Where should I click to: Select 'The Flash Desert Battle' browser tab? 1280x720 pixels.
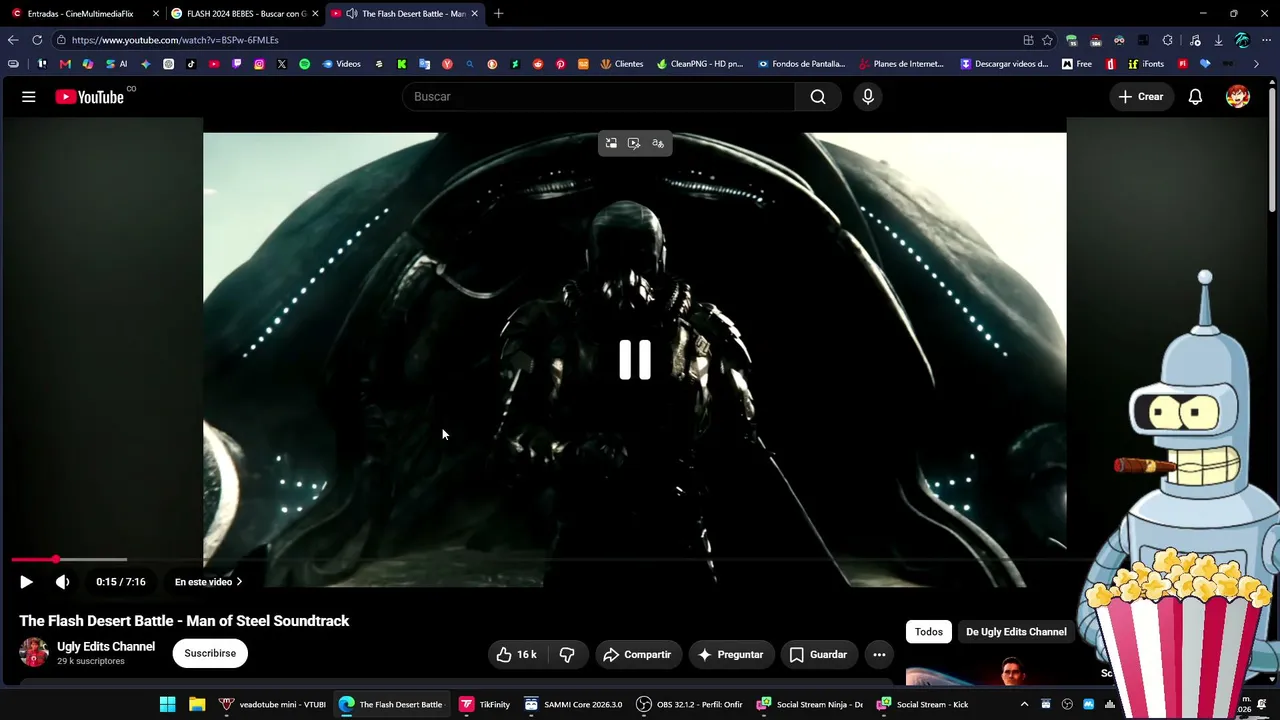[x=405, y=14]
